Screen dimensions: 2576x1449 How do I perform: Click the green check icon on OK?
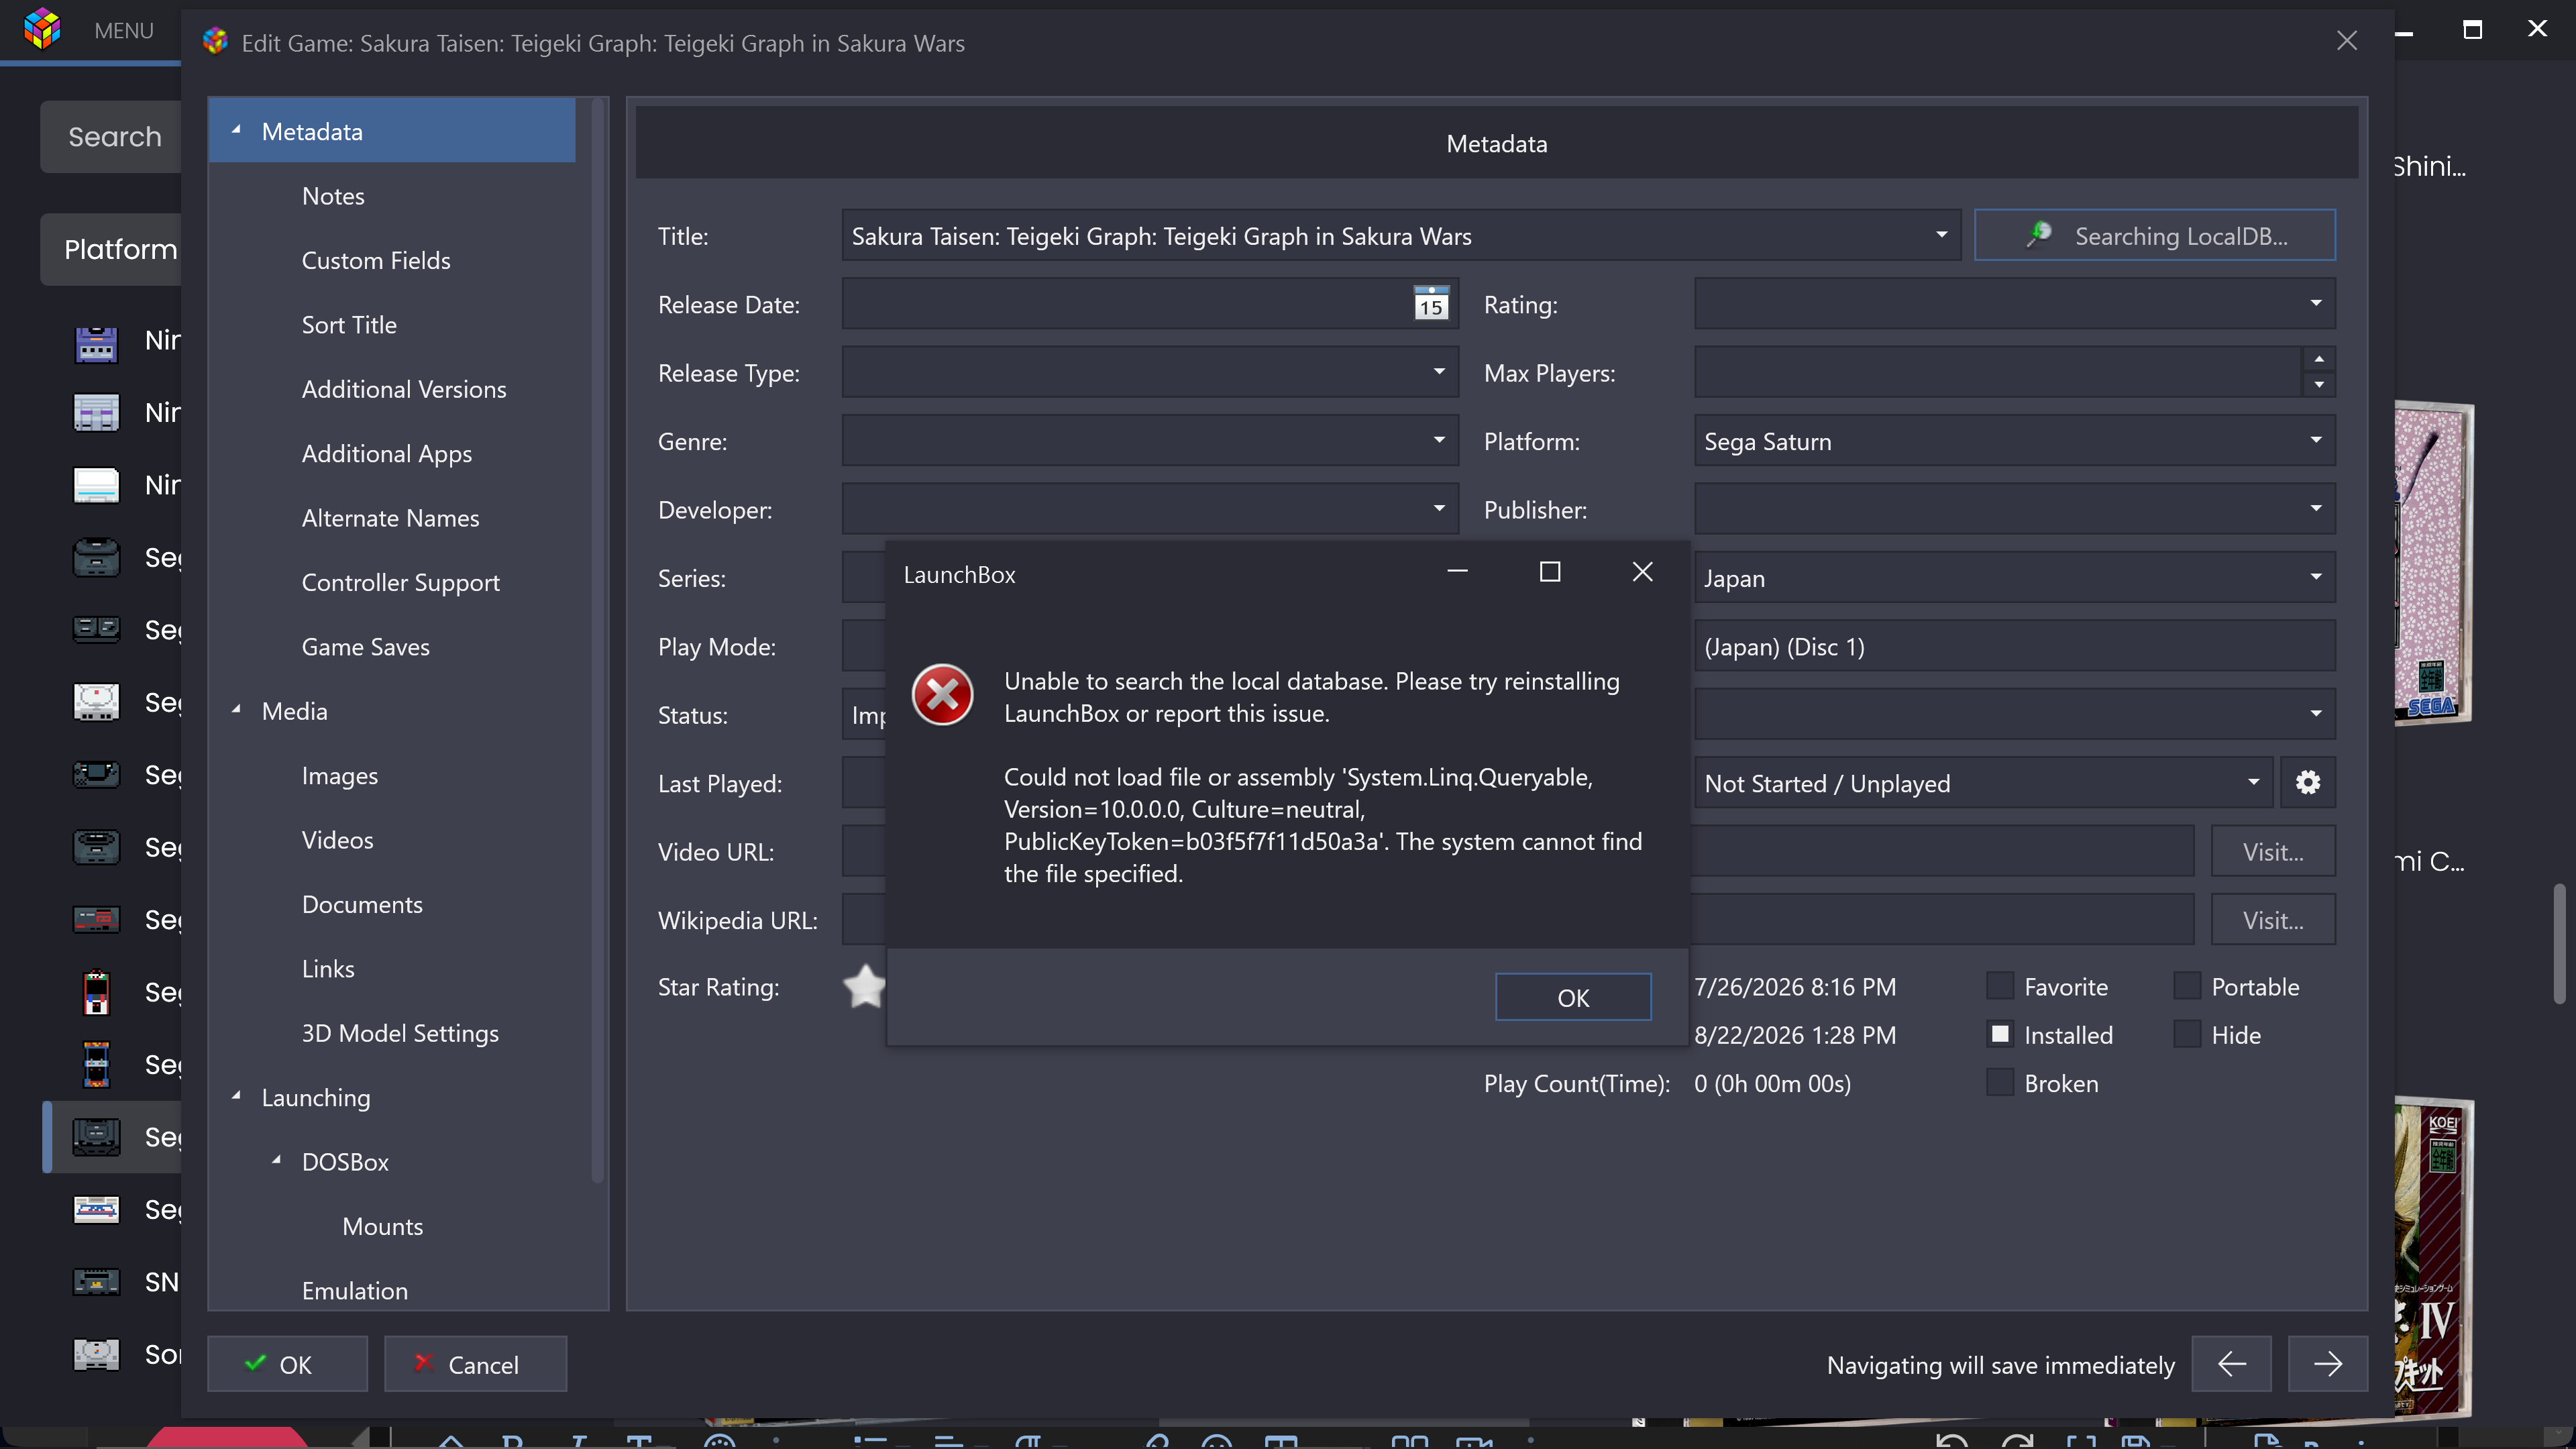click(x=255, y=1363)
